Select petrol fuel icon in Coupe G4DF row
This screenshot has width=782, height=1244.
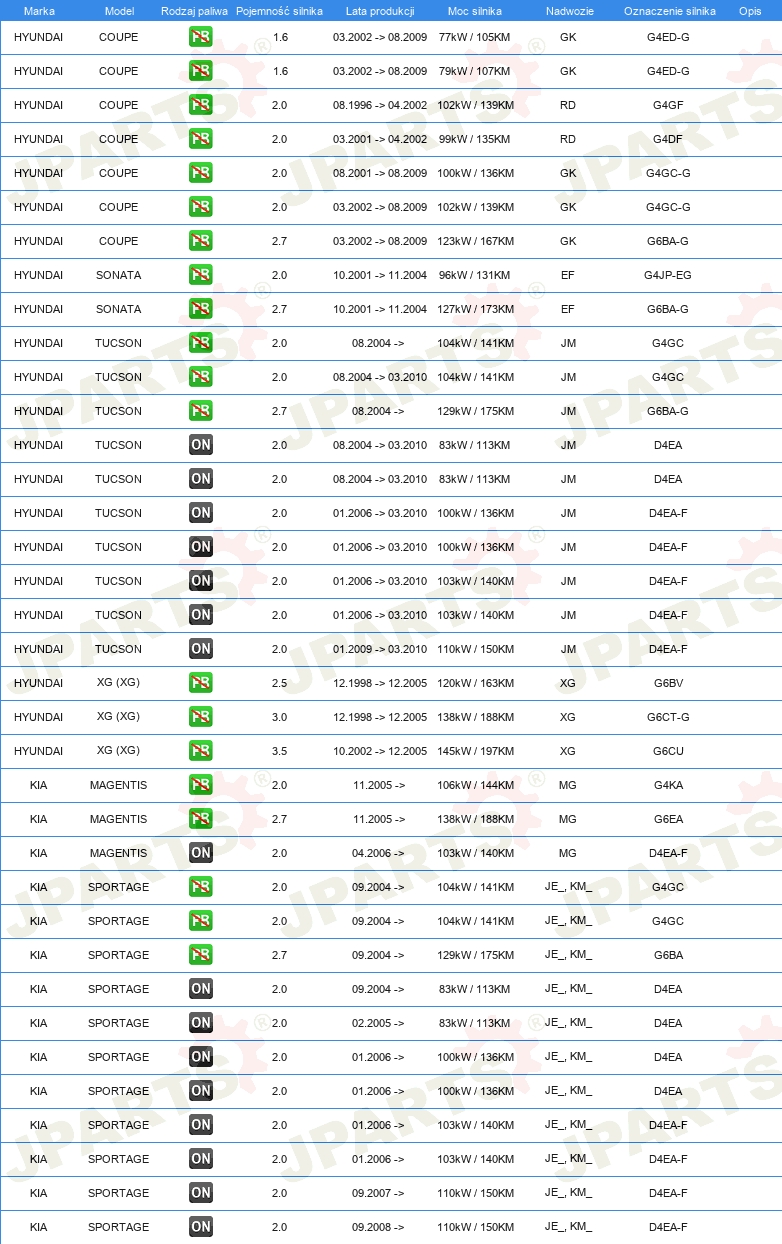click(x=201, y=139)
